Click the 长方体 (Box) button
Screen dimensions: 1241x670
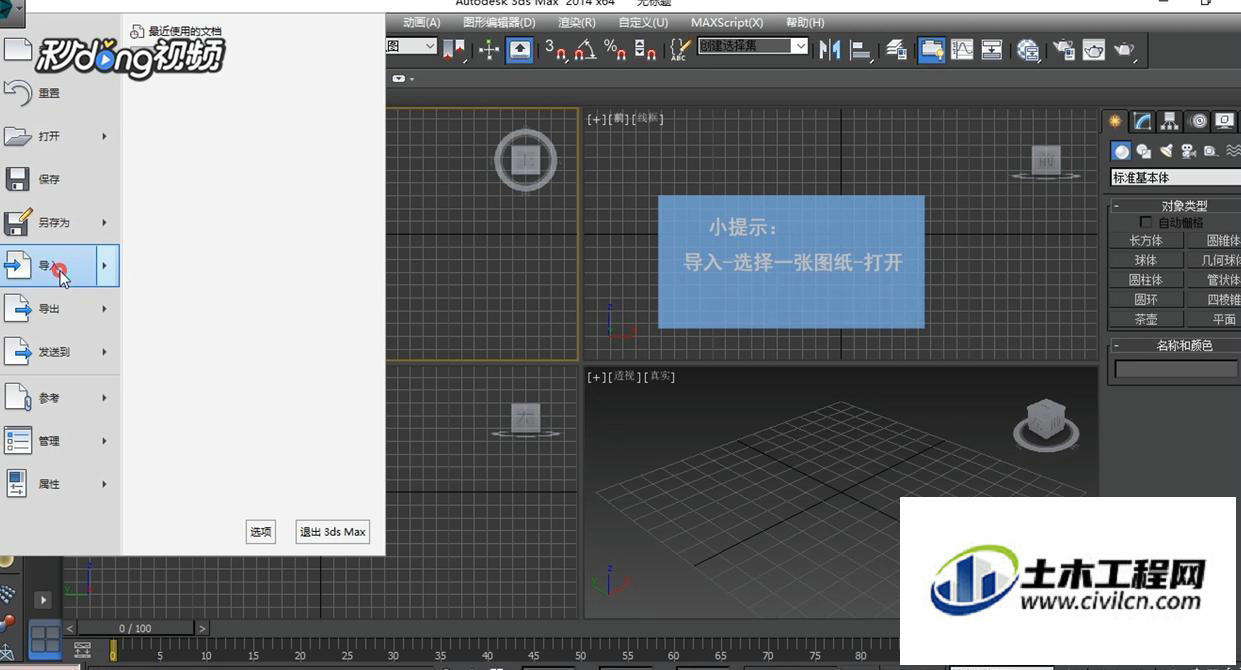[x=1146, y=240]
